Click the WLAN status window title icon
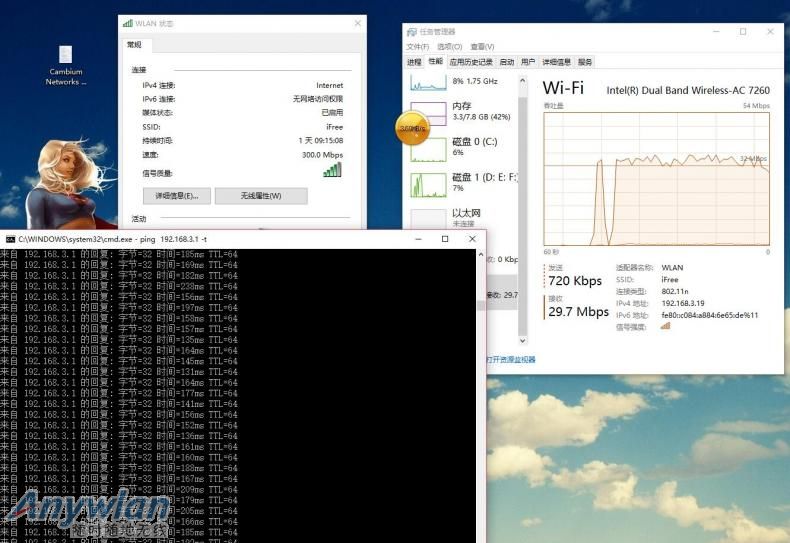The image size is (790, 543). click(128, 23)
